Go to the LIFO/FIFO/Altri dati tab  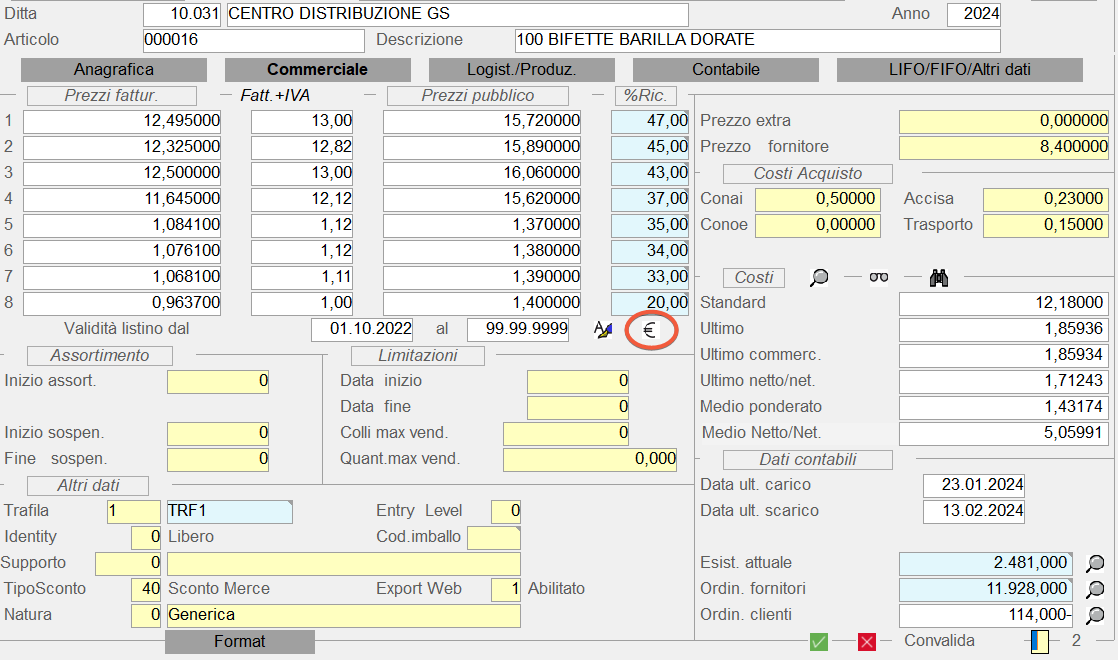pyautogui.click(x=959, y=70)
